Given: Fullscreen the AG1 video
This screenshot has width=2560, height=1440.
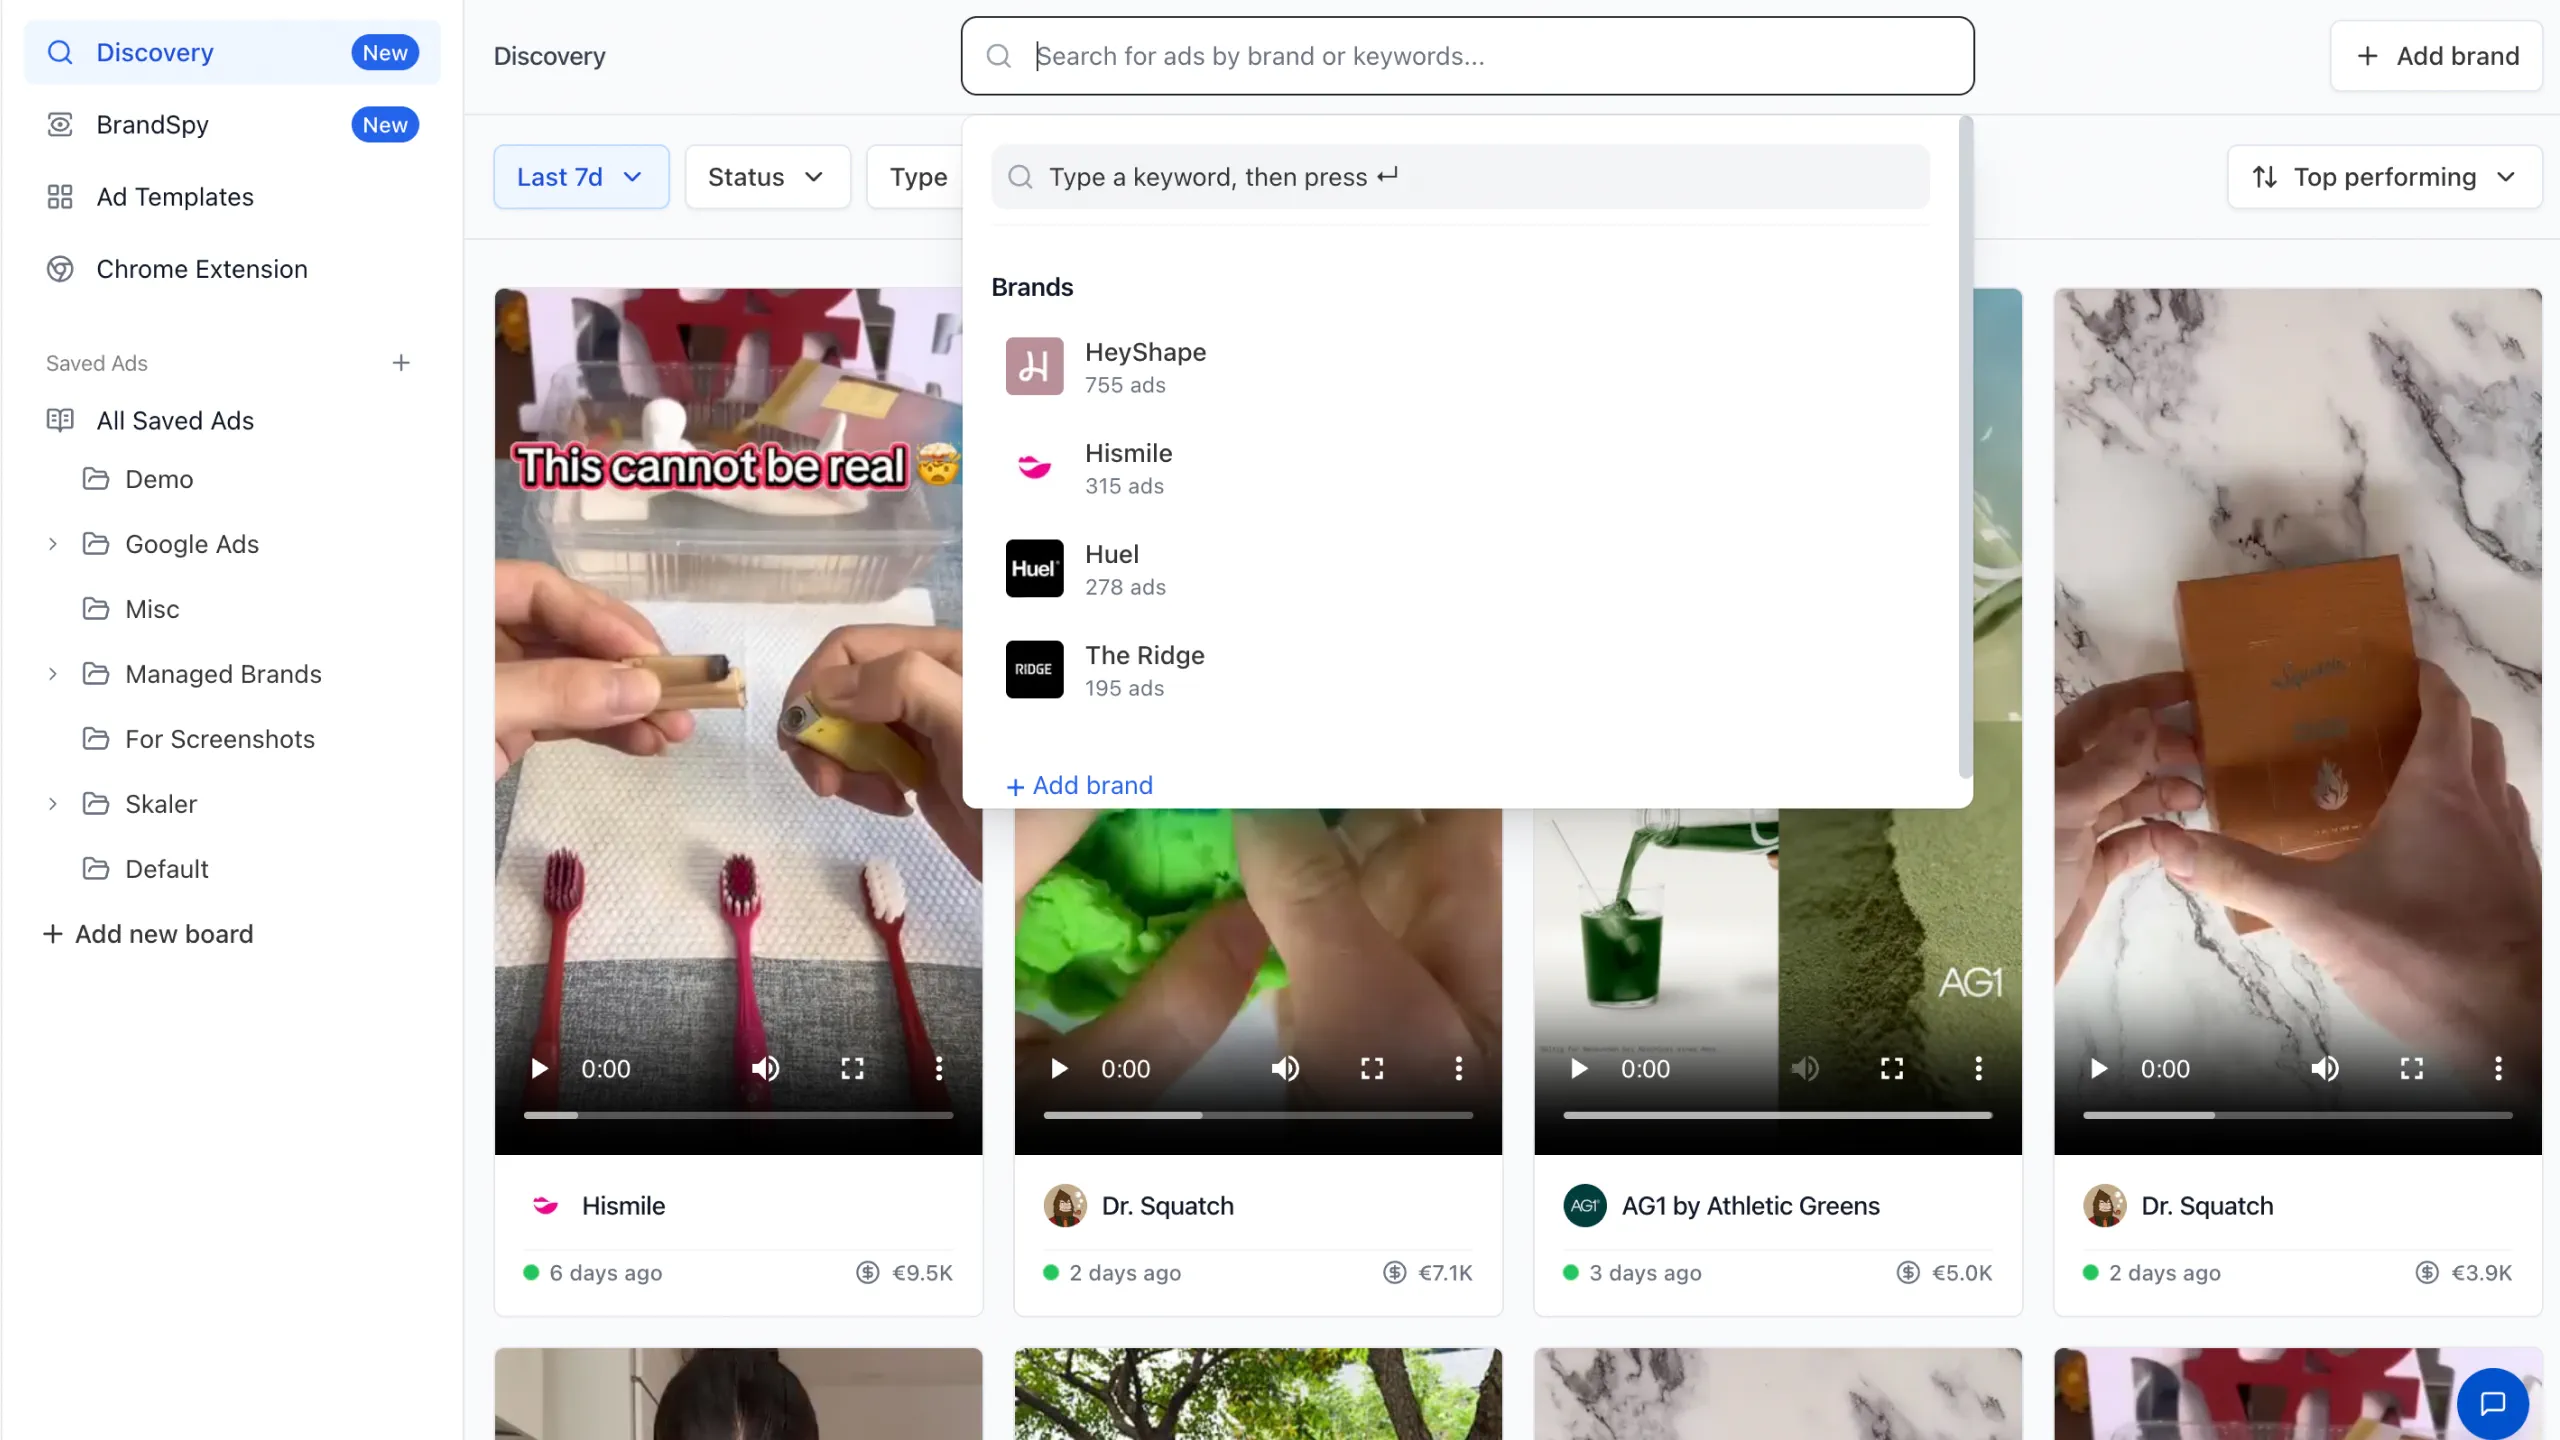Looking at the screenshot, I should coord(1892,1069).
